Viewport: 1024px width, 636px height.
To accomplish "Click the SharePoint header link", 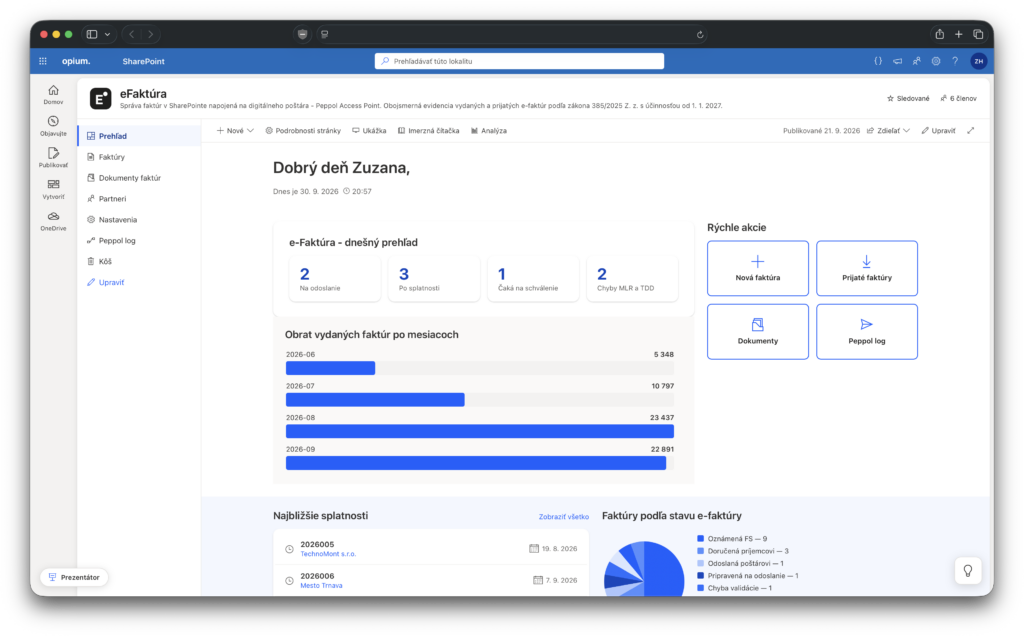I will (x=143, y=61).
